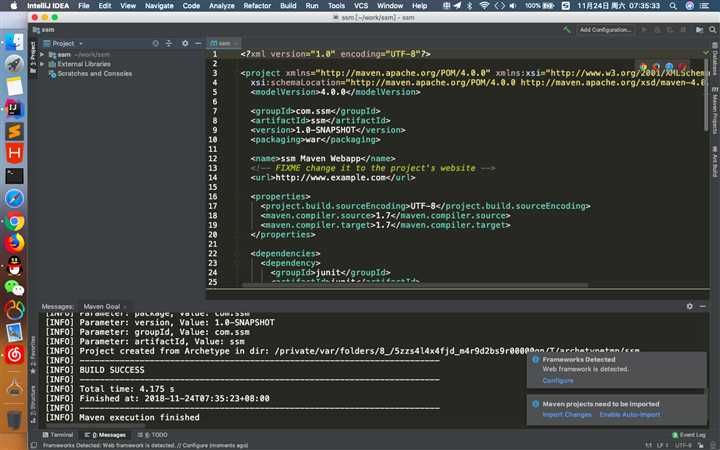Screen dimensions: 720x450
Task: Open Project panel settings gear
Action: (185, 43)
